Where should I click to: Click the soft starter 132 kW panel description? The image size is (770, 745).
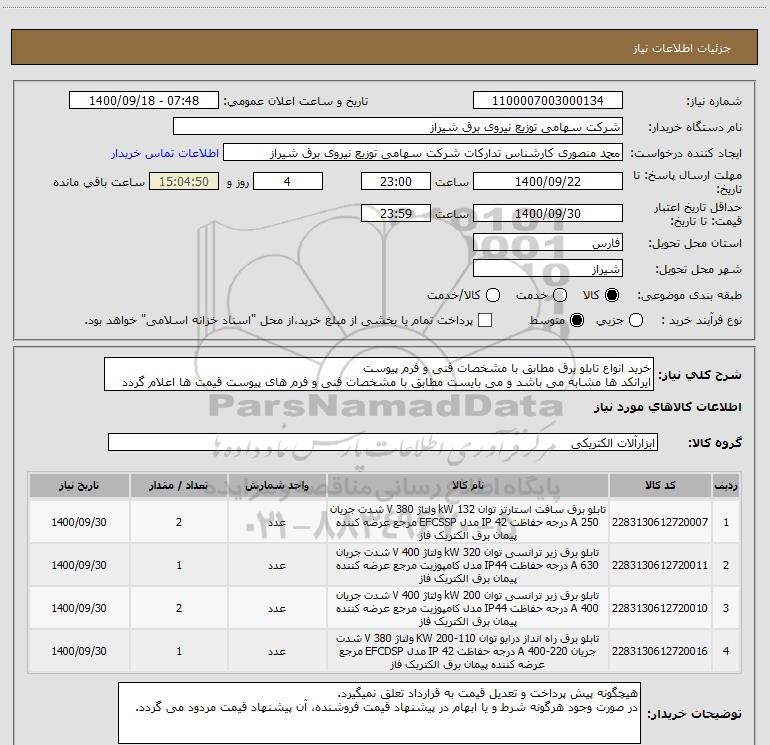[468, 522]
